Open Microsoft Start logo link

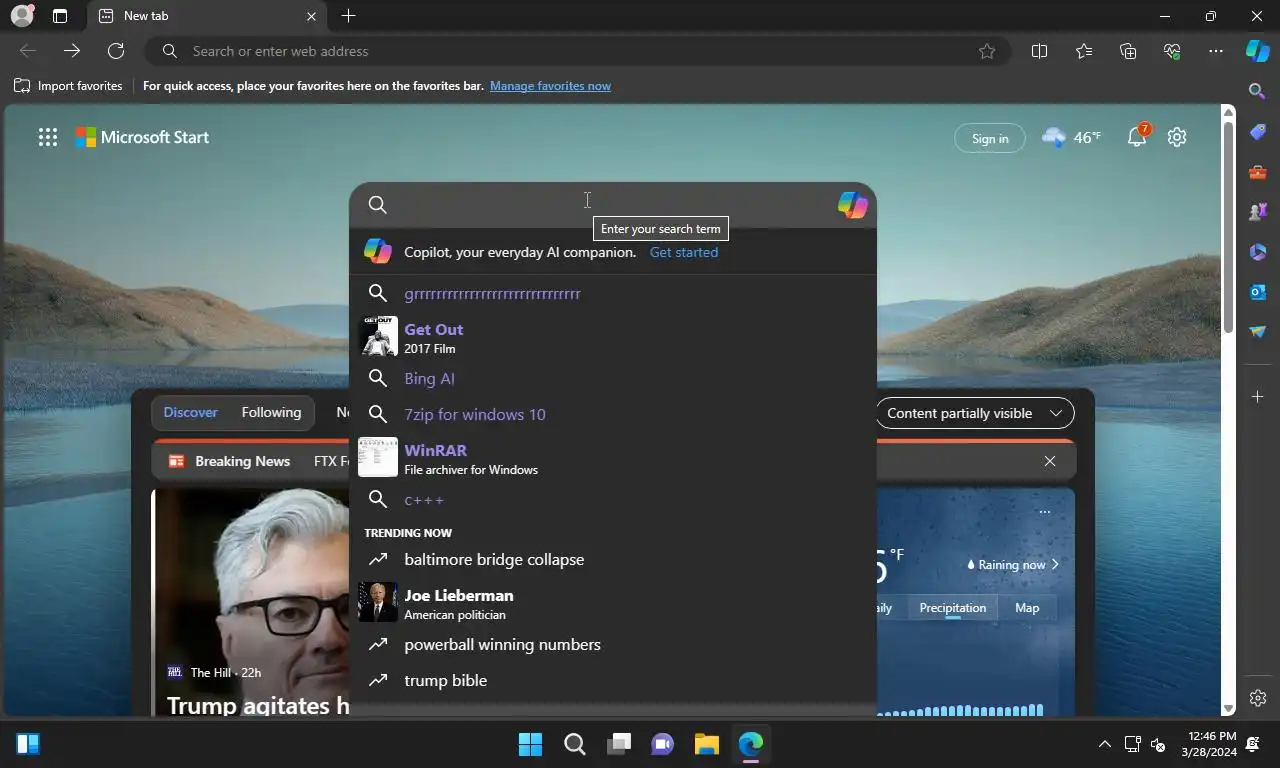click(142, 137)
